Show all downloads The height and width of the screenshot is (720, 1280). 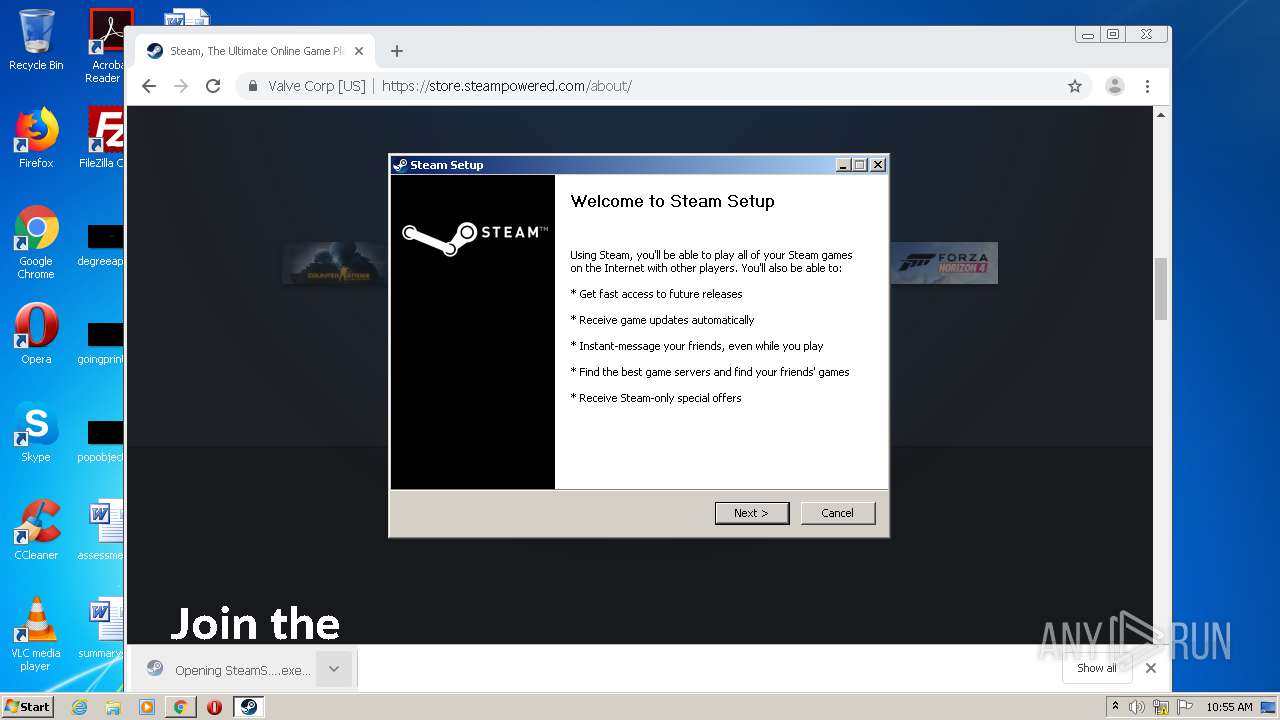[x=1097, y=668]
